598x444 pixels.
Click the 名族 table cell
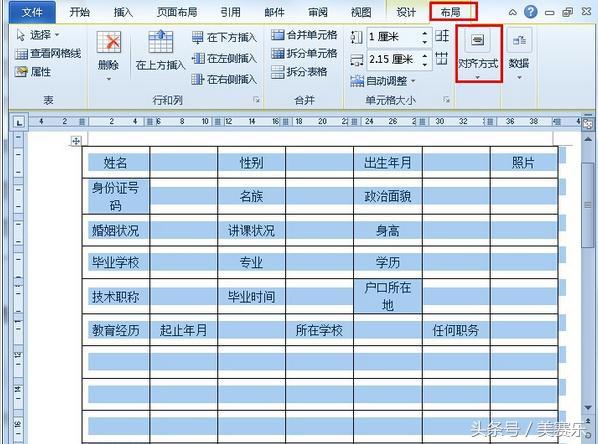[251, 196]
